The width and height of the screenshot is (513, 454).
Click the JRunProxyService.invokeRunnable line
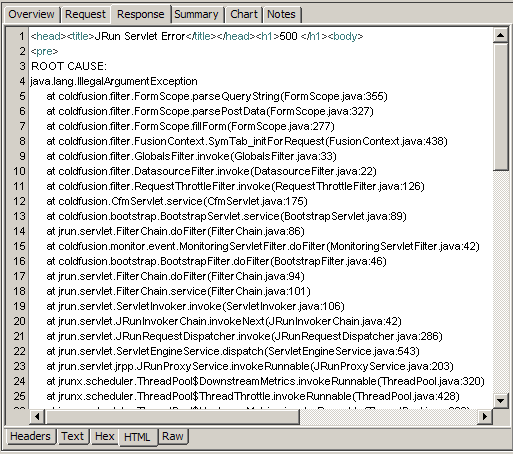tap(250, 366)
